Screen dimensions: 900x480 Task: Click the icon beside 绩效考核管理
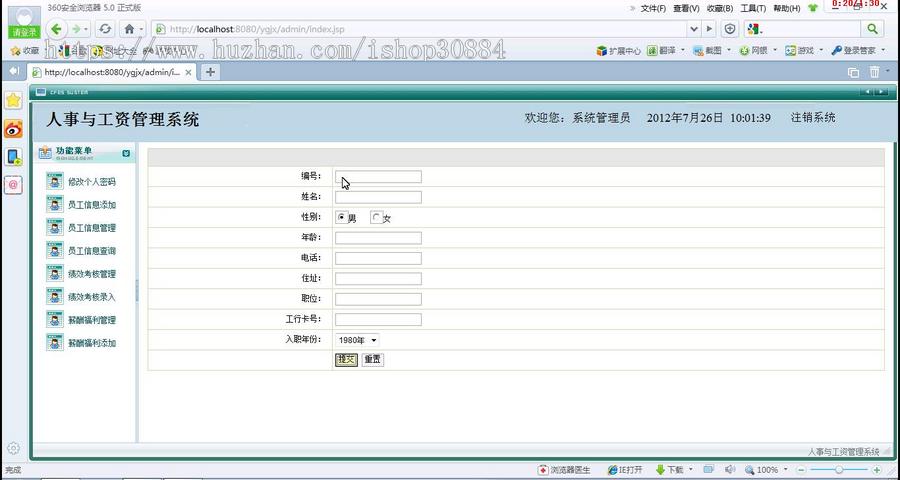click(x=55, y=273)
